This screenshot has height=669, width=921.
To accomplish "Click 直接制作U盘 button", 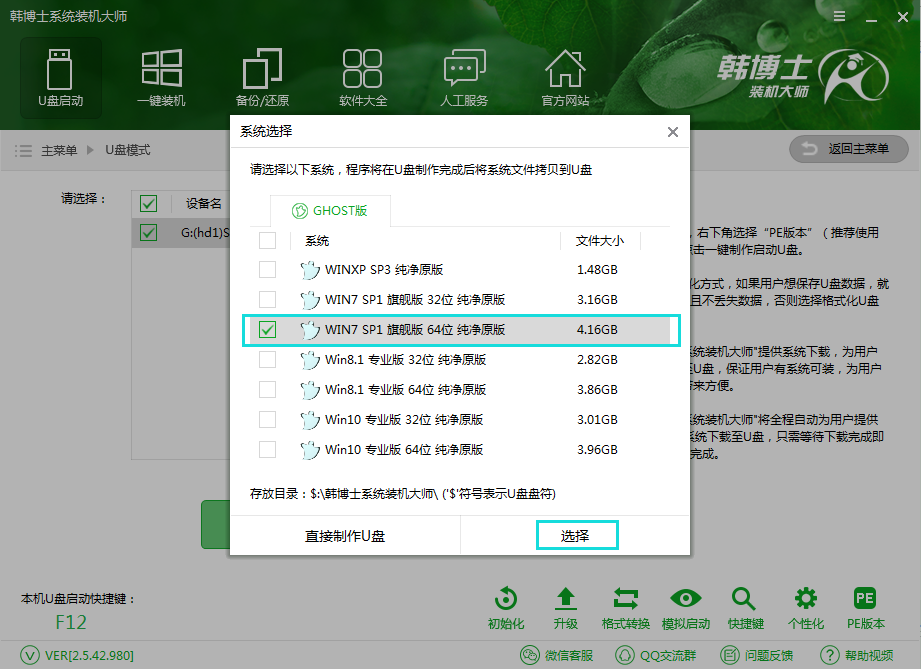I will (x=345, y=536).
